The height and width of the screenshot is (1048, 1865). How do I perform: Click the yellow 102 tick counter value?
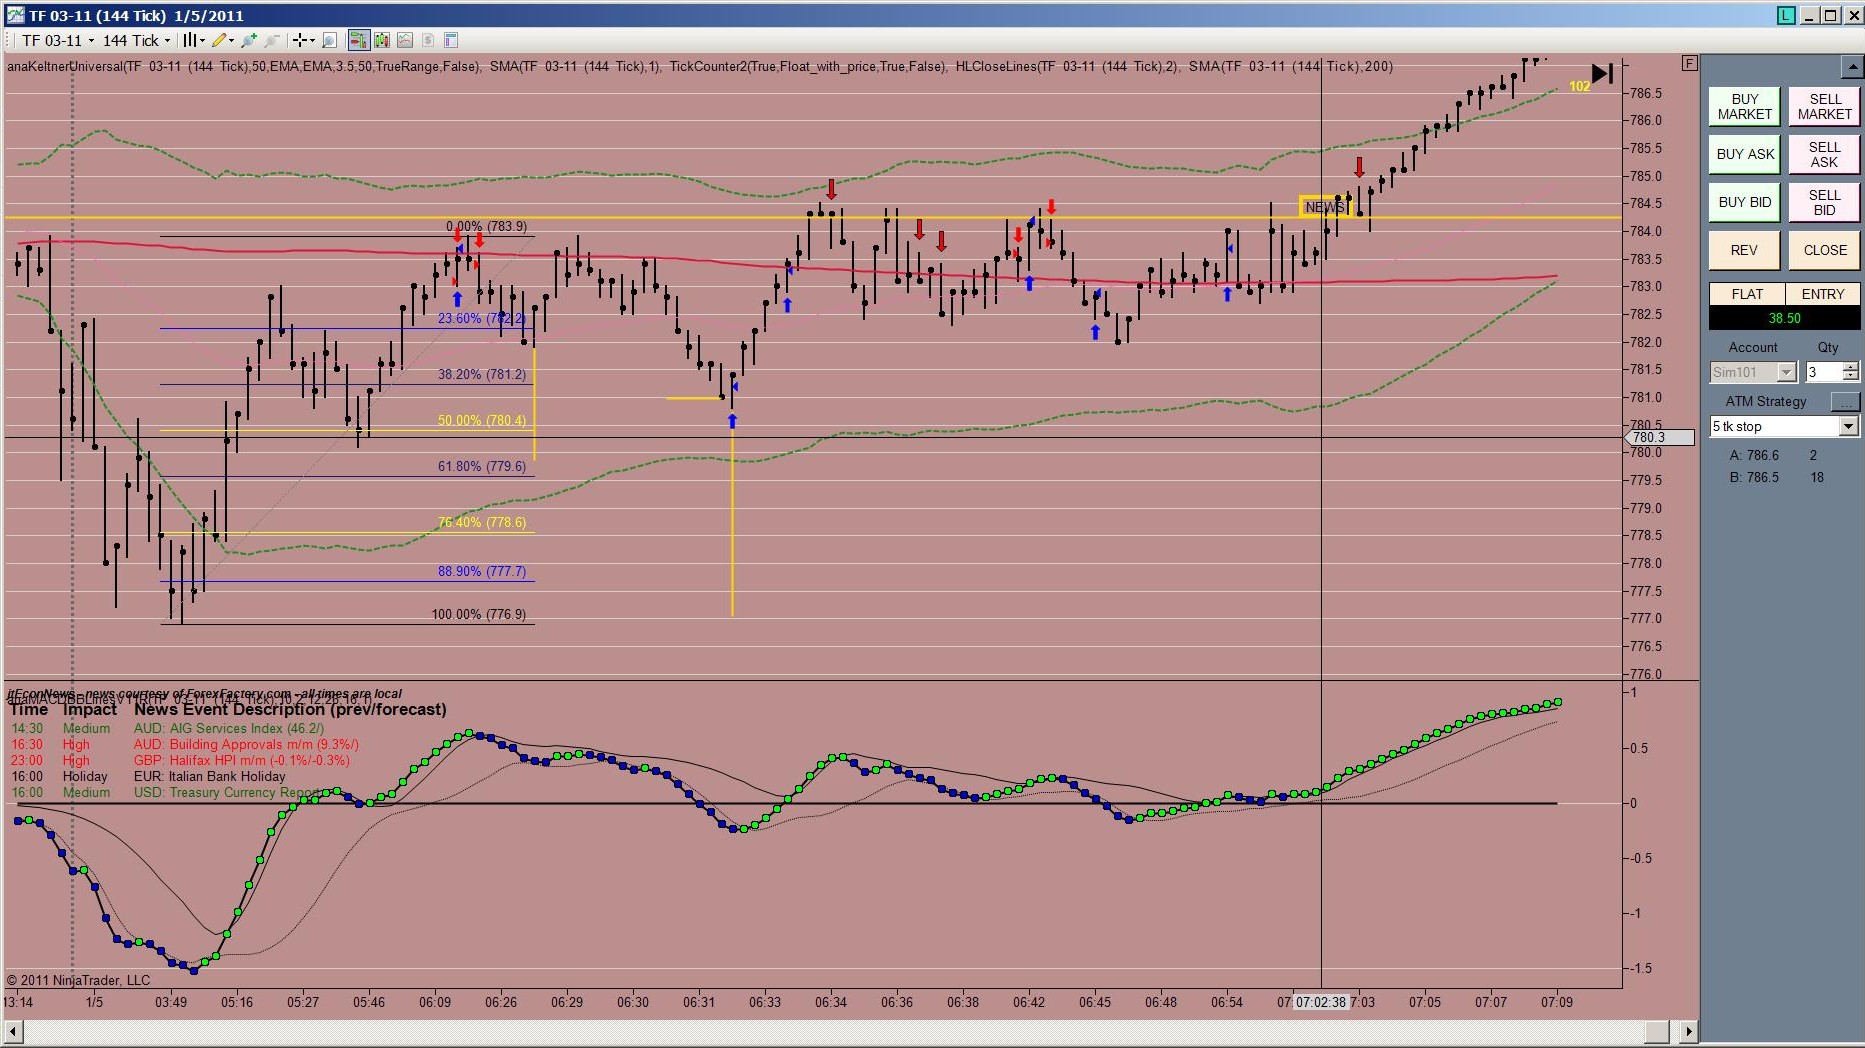click(1579, 86)
